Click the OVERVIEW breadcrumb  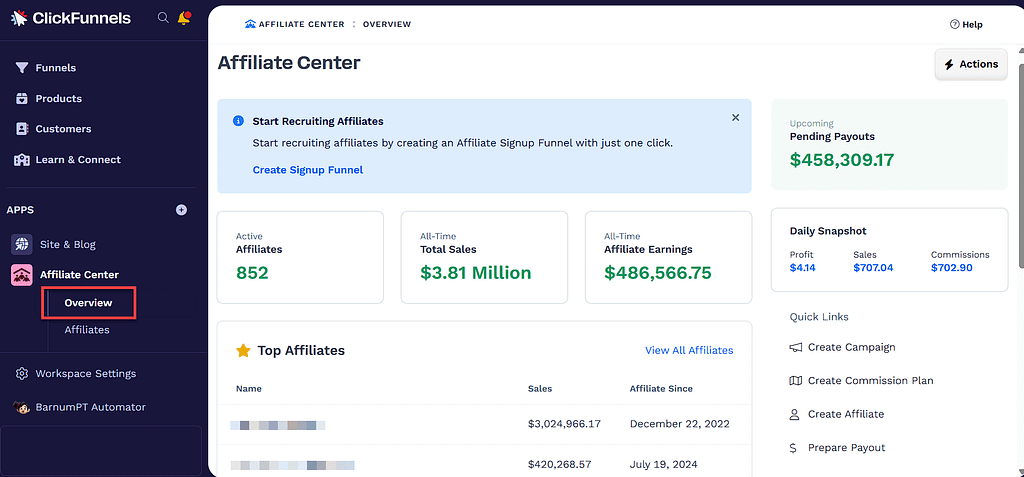point(387,24)
